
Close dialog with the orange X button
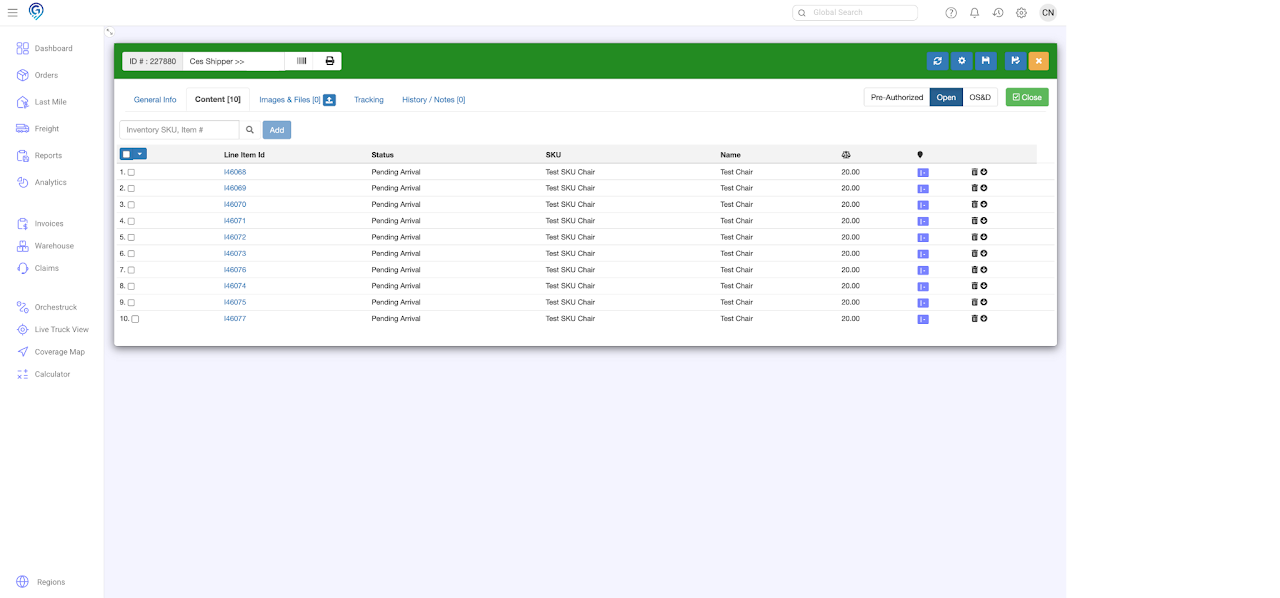(1039, 61)
